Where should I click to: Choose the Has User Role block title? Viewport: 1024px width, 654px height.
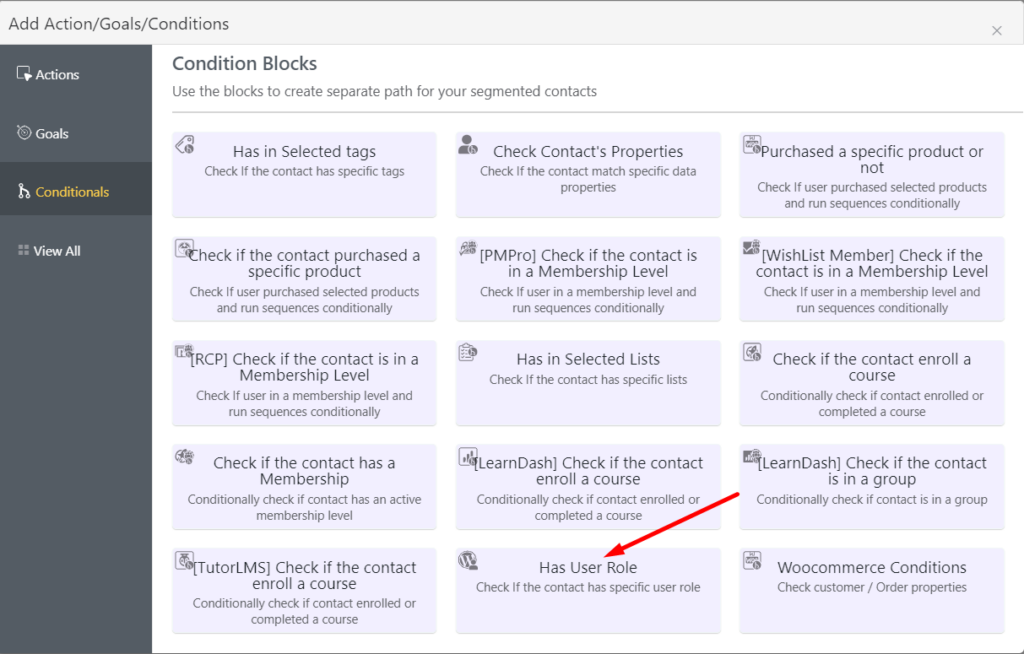click(x=588, y=568)
